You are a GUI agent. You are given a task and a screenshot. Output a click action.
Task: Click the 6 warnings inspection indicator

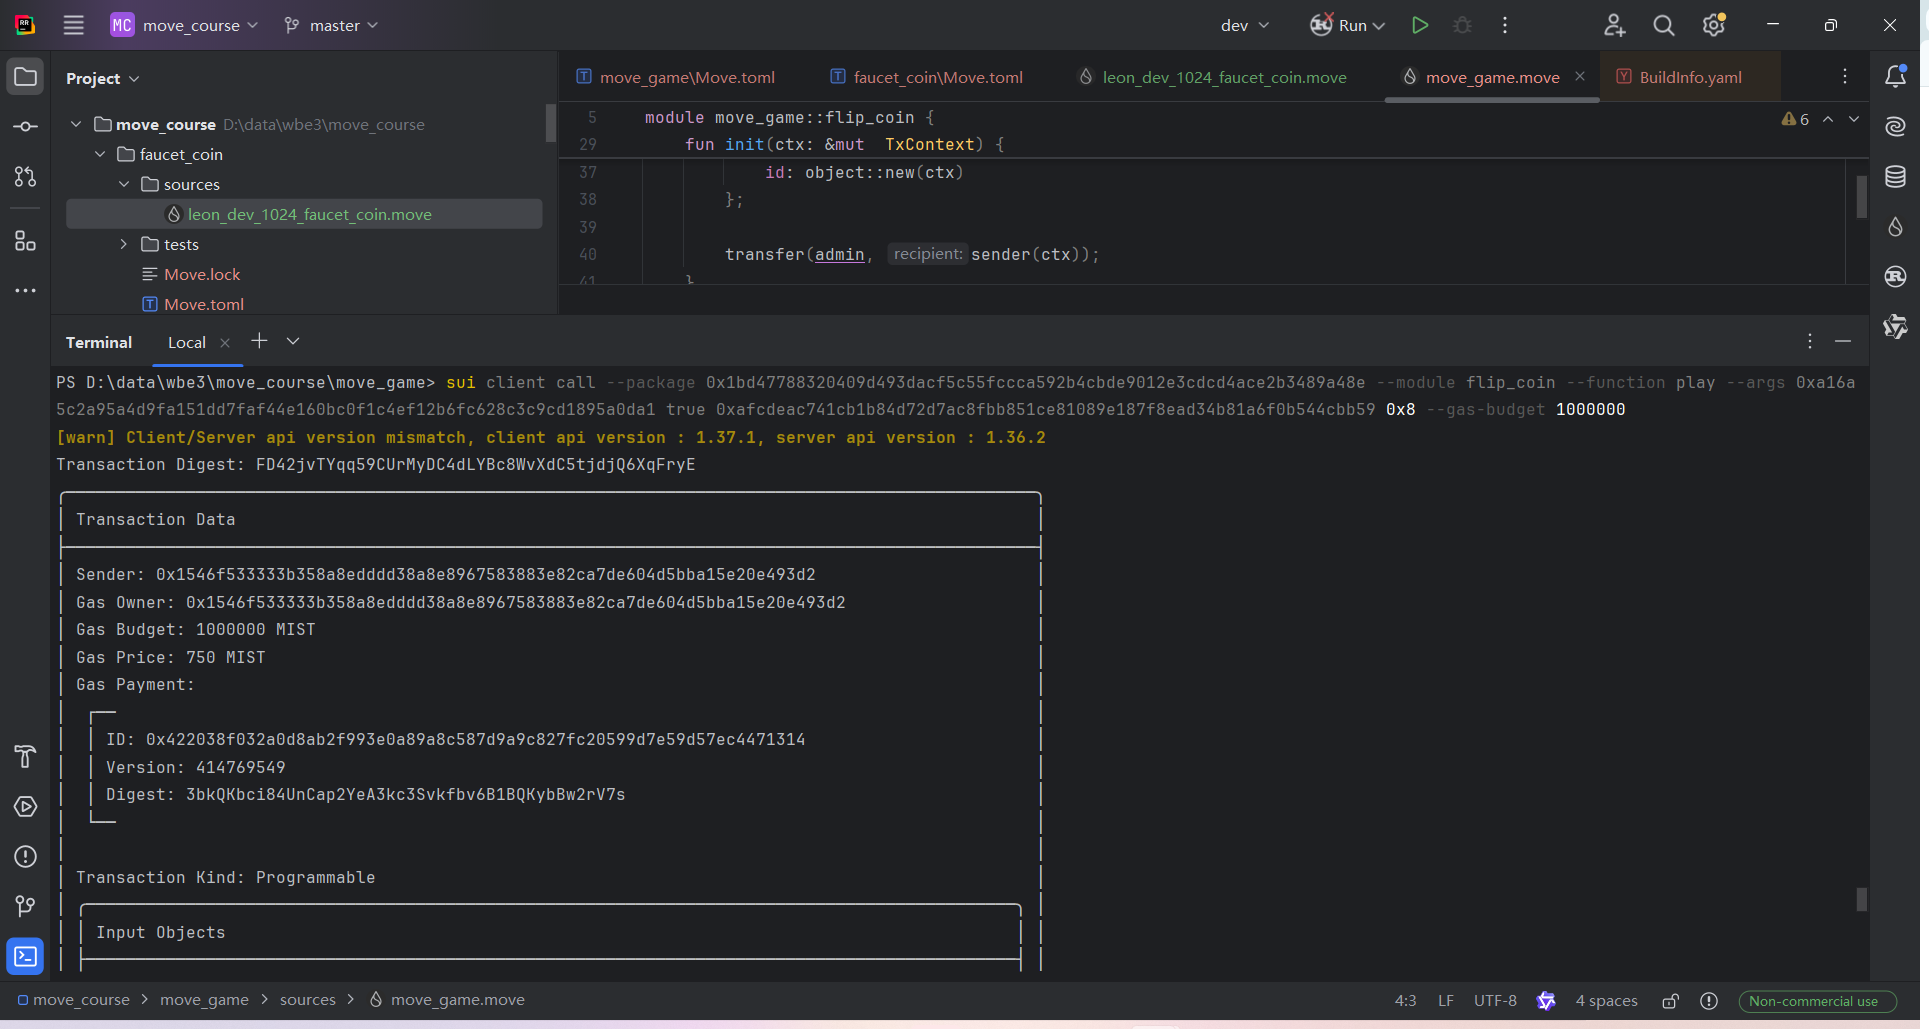point(1795,119)
